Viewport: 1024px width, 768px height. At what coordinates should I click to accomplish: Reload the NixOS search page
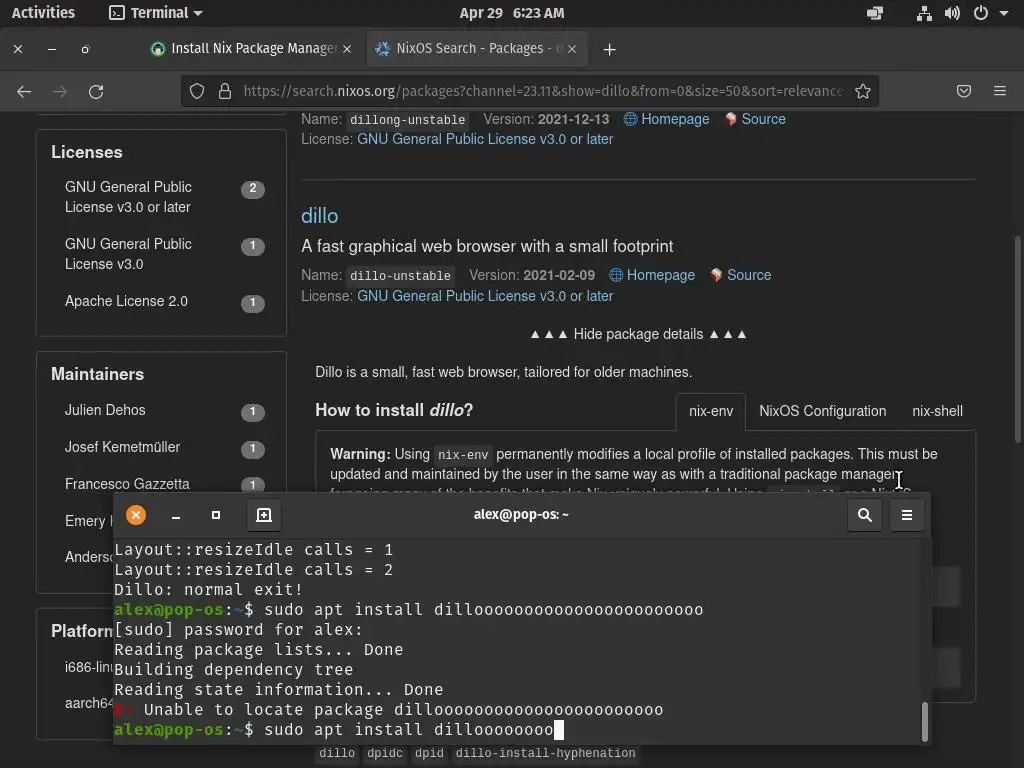coord(96,91)
